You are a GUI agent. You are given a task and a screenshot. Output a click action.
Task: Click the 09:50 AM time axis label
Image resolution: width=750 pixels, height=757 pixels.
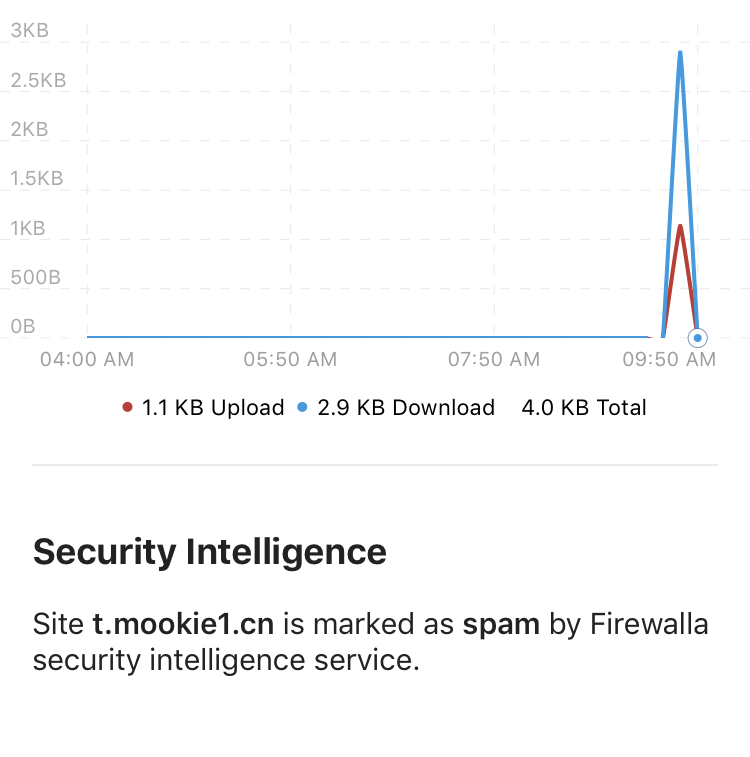(x=669, y=360)
